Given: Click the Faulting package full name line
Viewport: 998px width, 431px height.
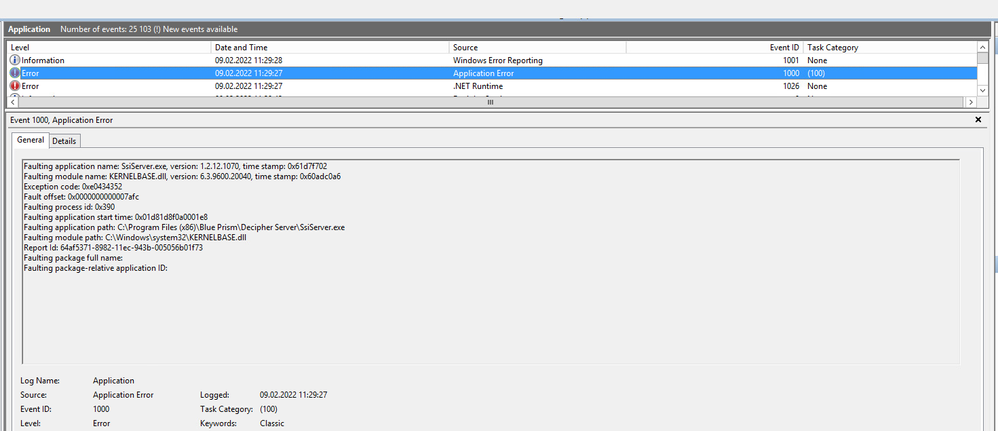Looking at the screenshot, I should point(73,258).
